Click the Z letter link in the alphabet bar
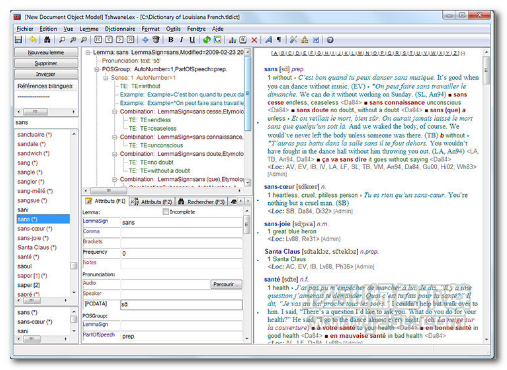Screen dimensions: 507x370 (455, 53)
